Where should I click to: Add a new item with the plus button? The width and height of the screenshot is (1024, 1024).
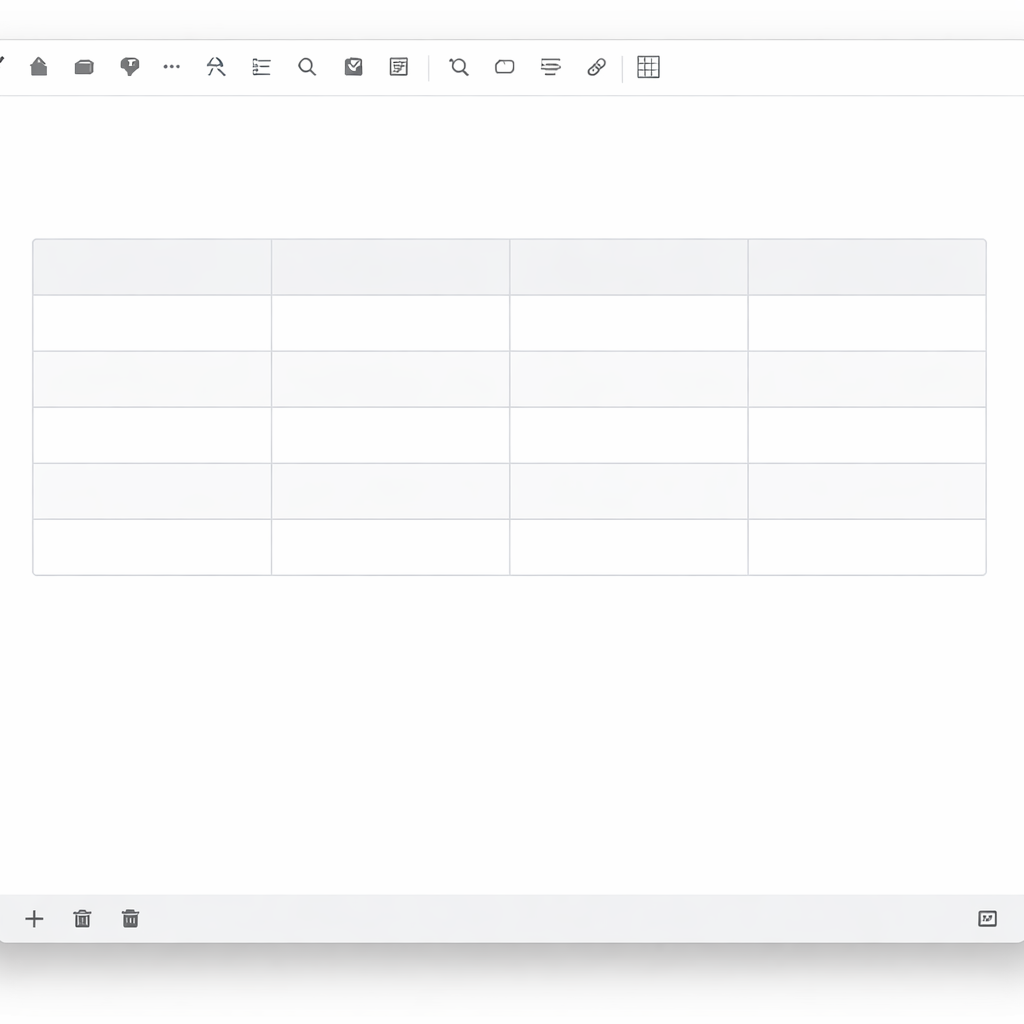pyautogui.click(x=34, y=919)
